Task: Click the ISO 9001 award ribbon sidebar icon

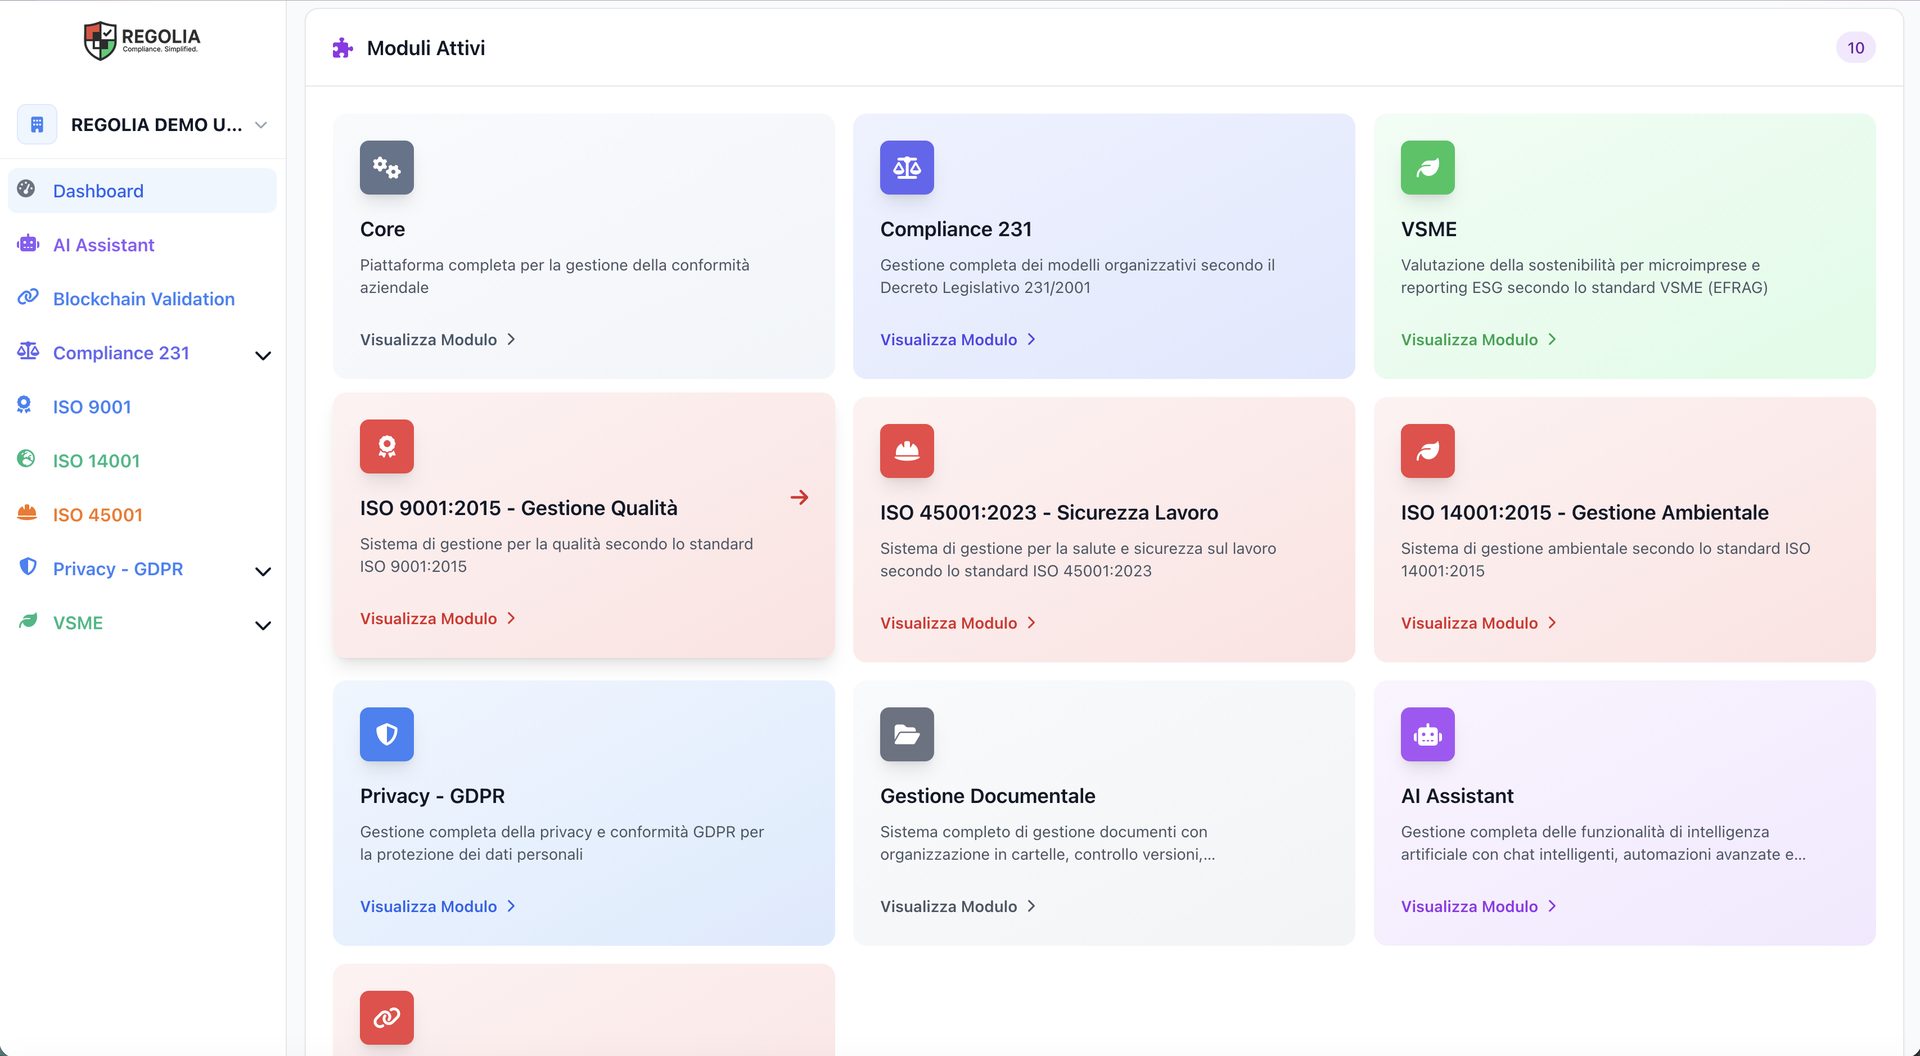Action: (x=25, y=405)
